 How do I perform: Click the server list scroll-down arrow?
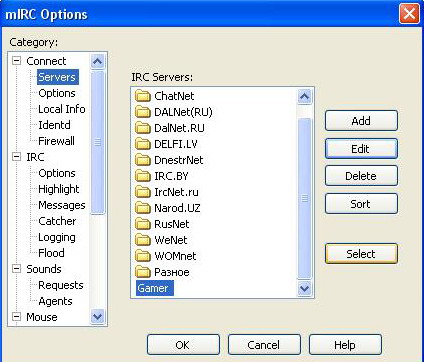(304, 288)
